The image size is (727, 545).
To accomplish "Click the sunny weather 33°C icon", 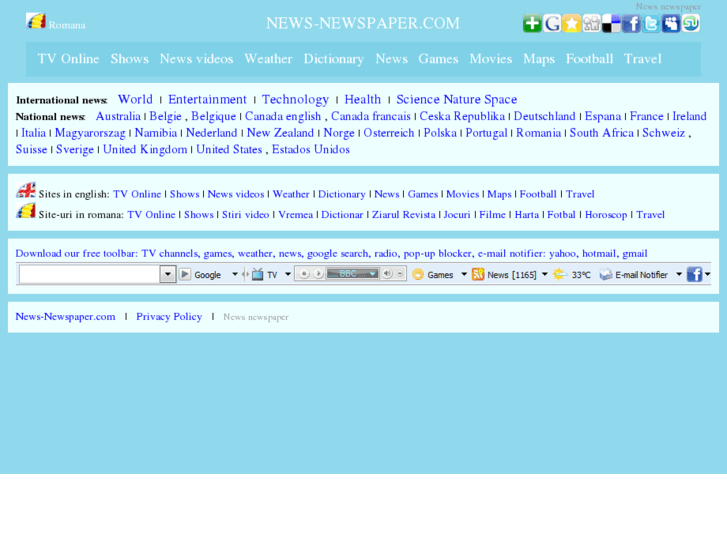I will [560, 274].
